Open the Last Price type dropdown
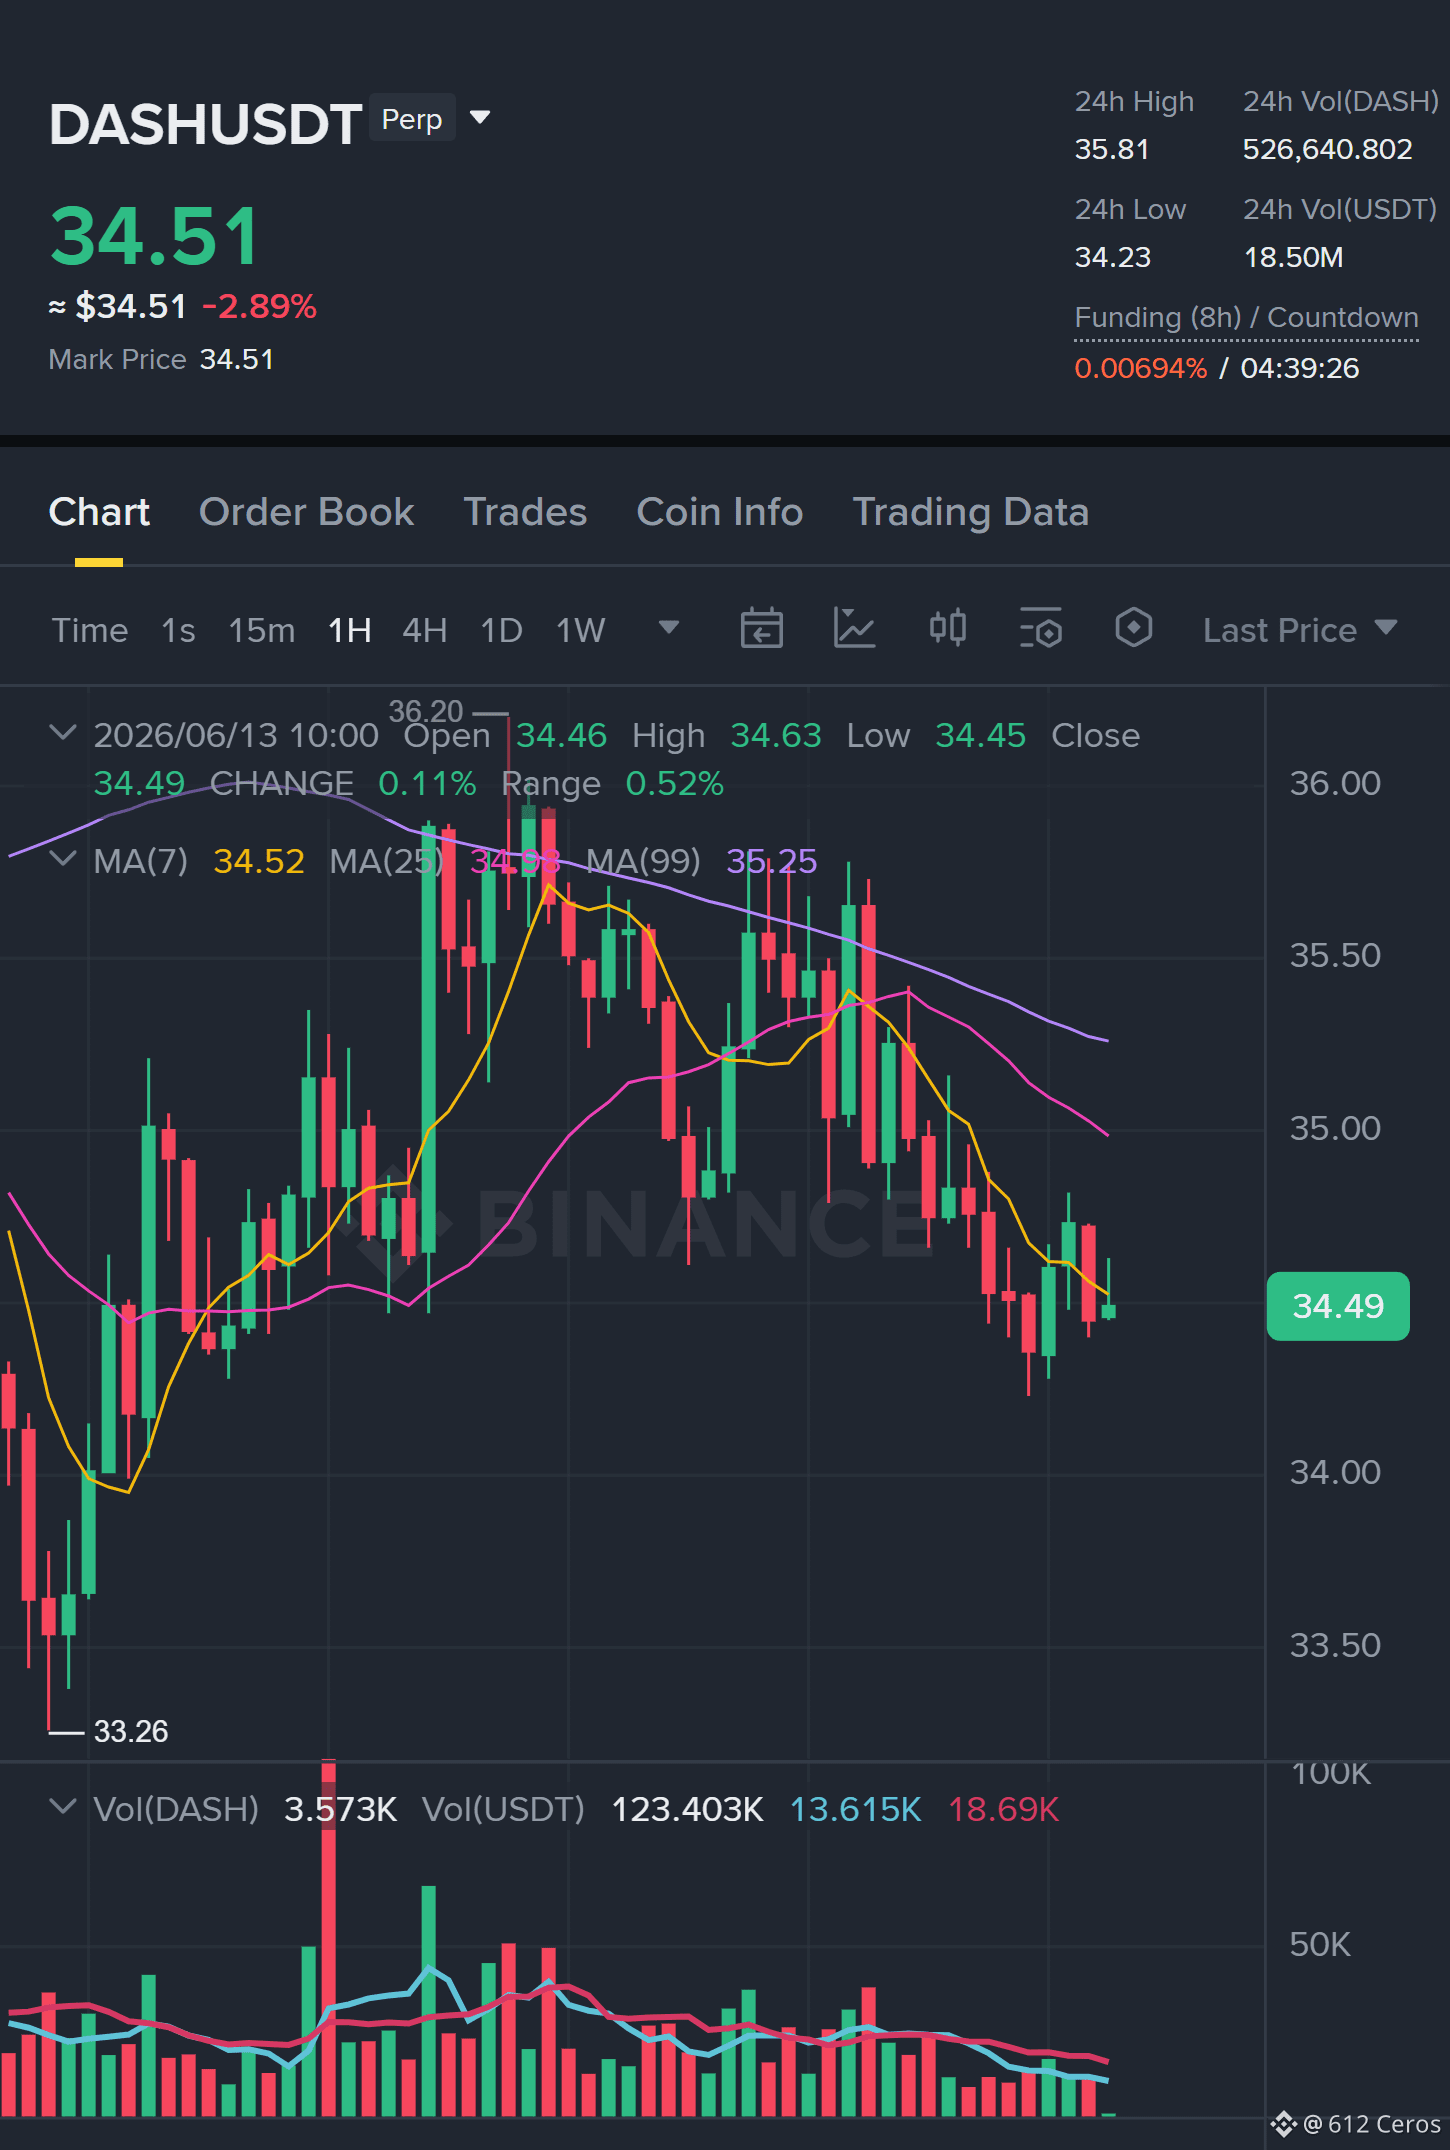Viewport: 1450px width, 2150px height. pyautogui.click(x=1300, y=630)
